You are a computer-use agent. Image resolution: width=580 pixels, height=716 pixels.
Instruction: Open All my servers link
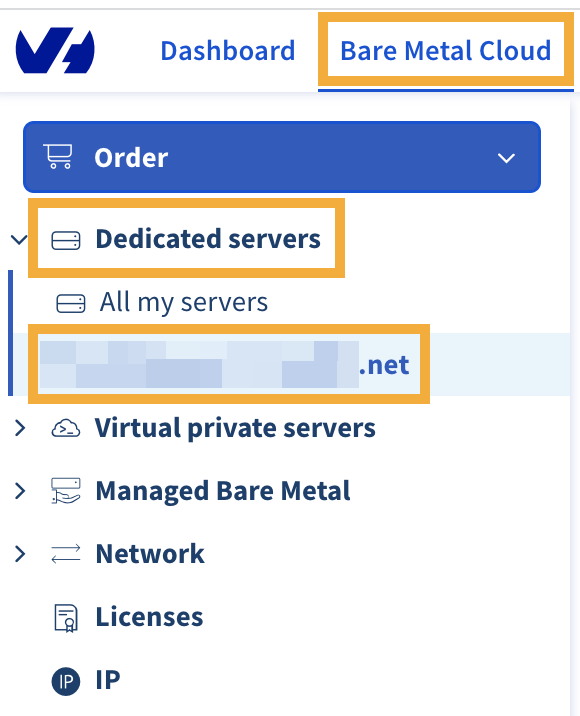(x=184, y=302)
